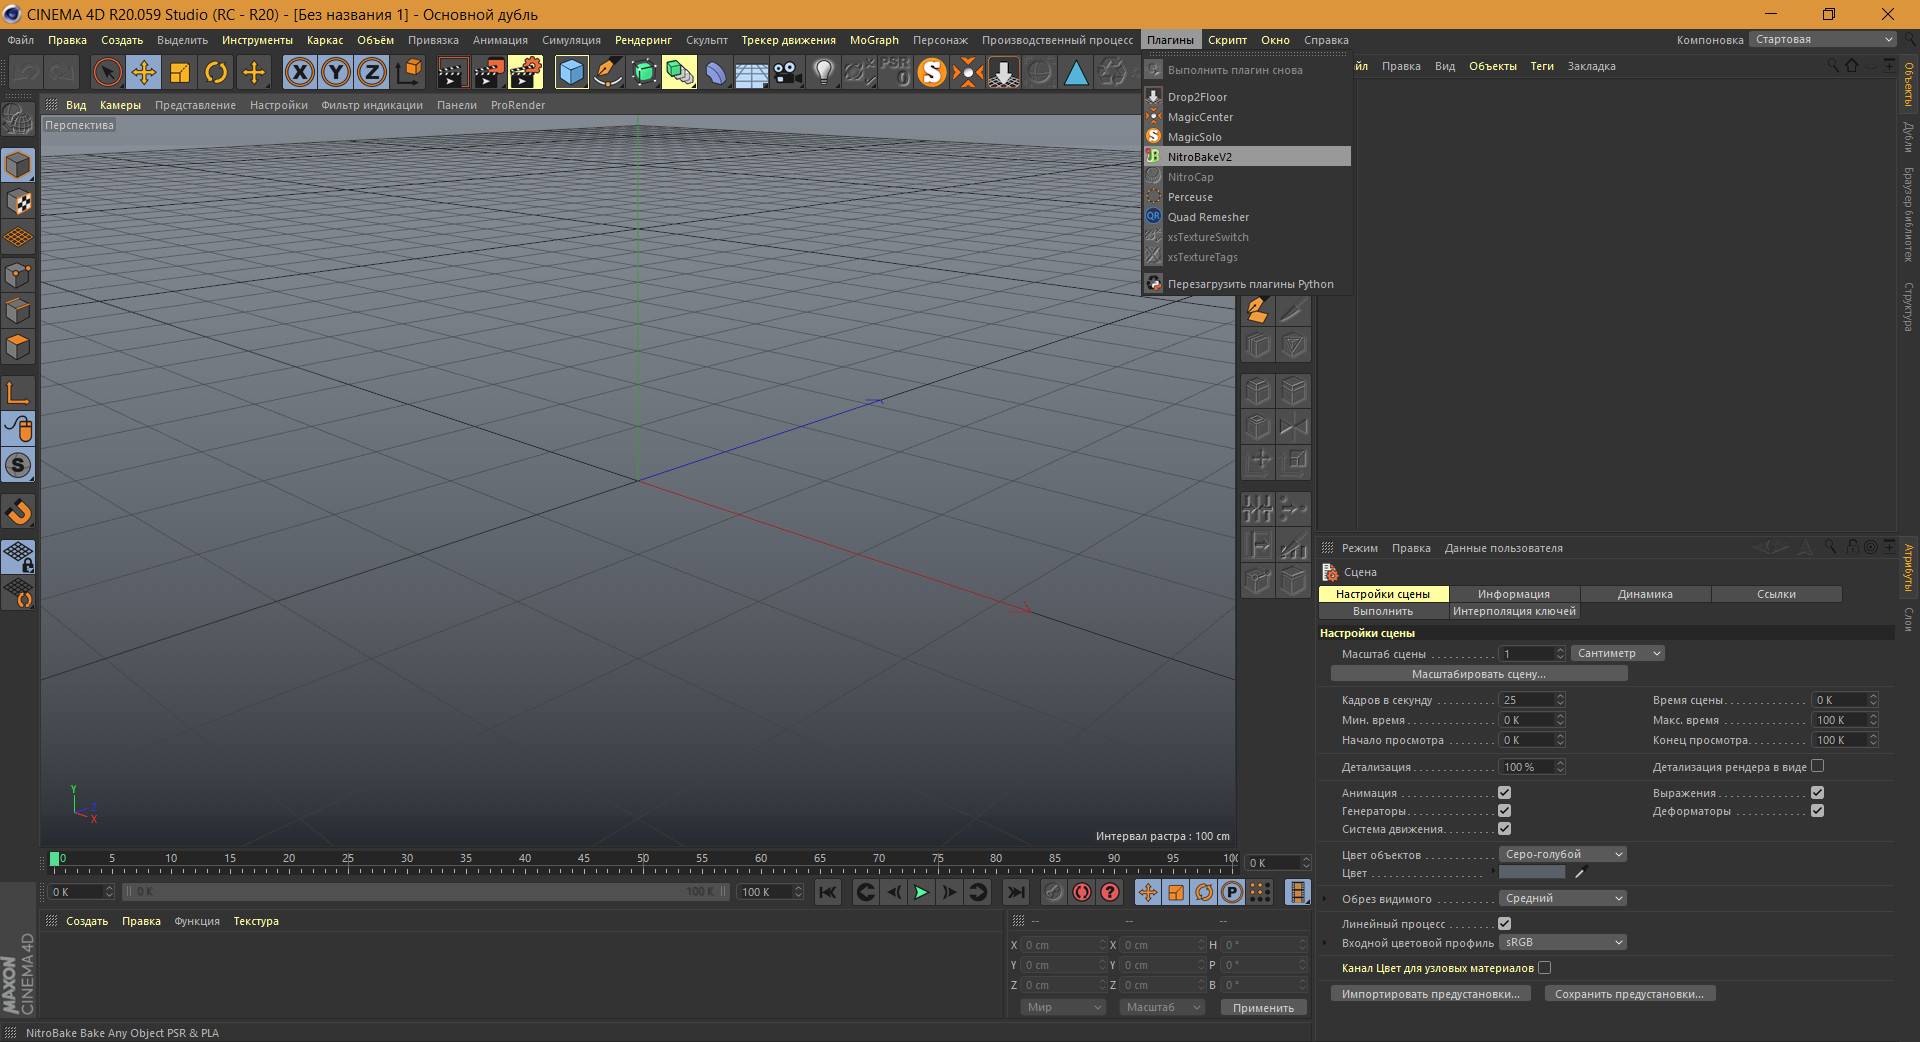Toggle autokeying button
1920x1042 pixels.
(1082, 892)
